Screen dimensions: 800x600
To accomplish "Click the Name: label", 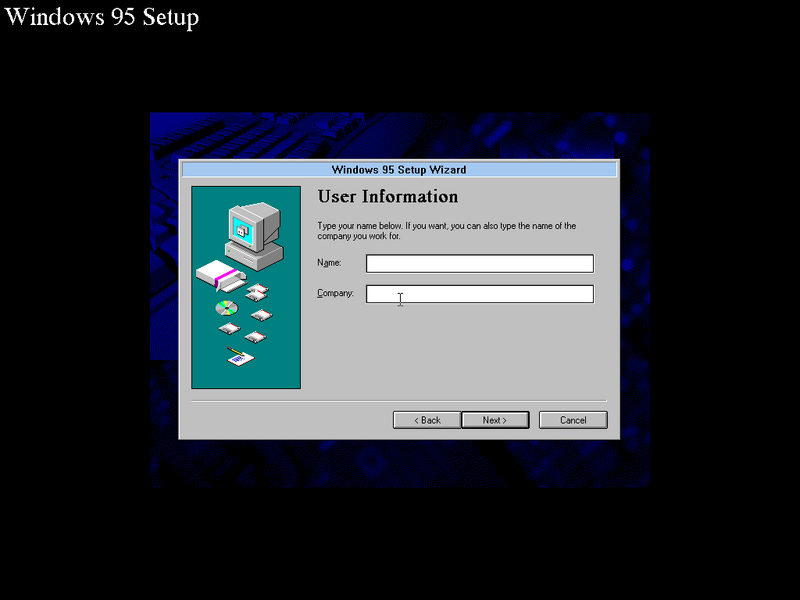I will (329, 263).
